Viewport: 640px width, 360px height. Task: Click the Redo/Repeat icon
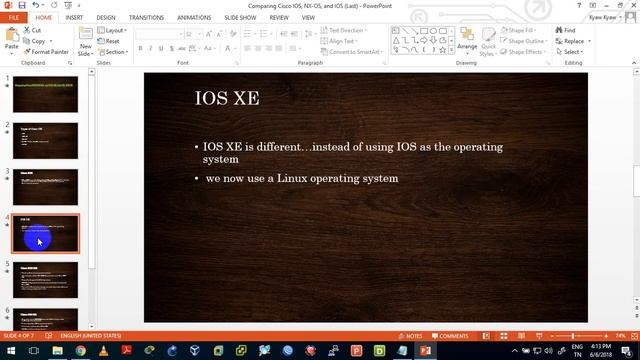54,5
